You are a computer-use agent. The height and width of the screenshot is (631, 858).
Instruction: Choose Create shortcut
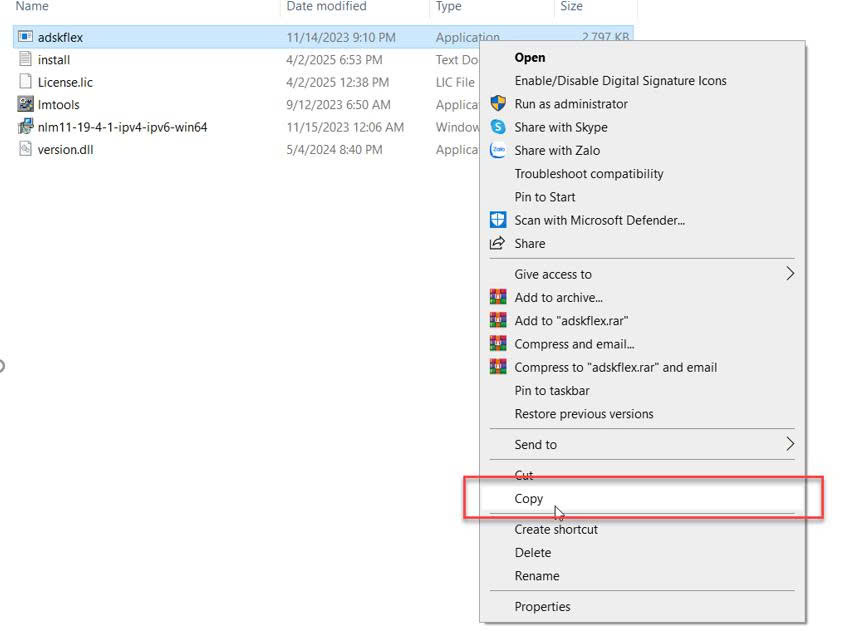(x=556, y=529)
